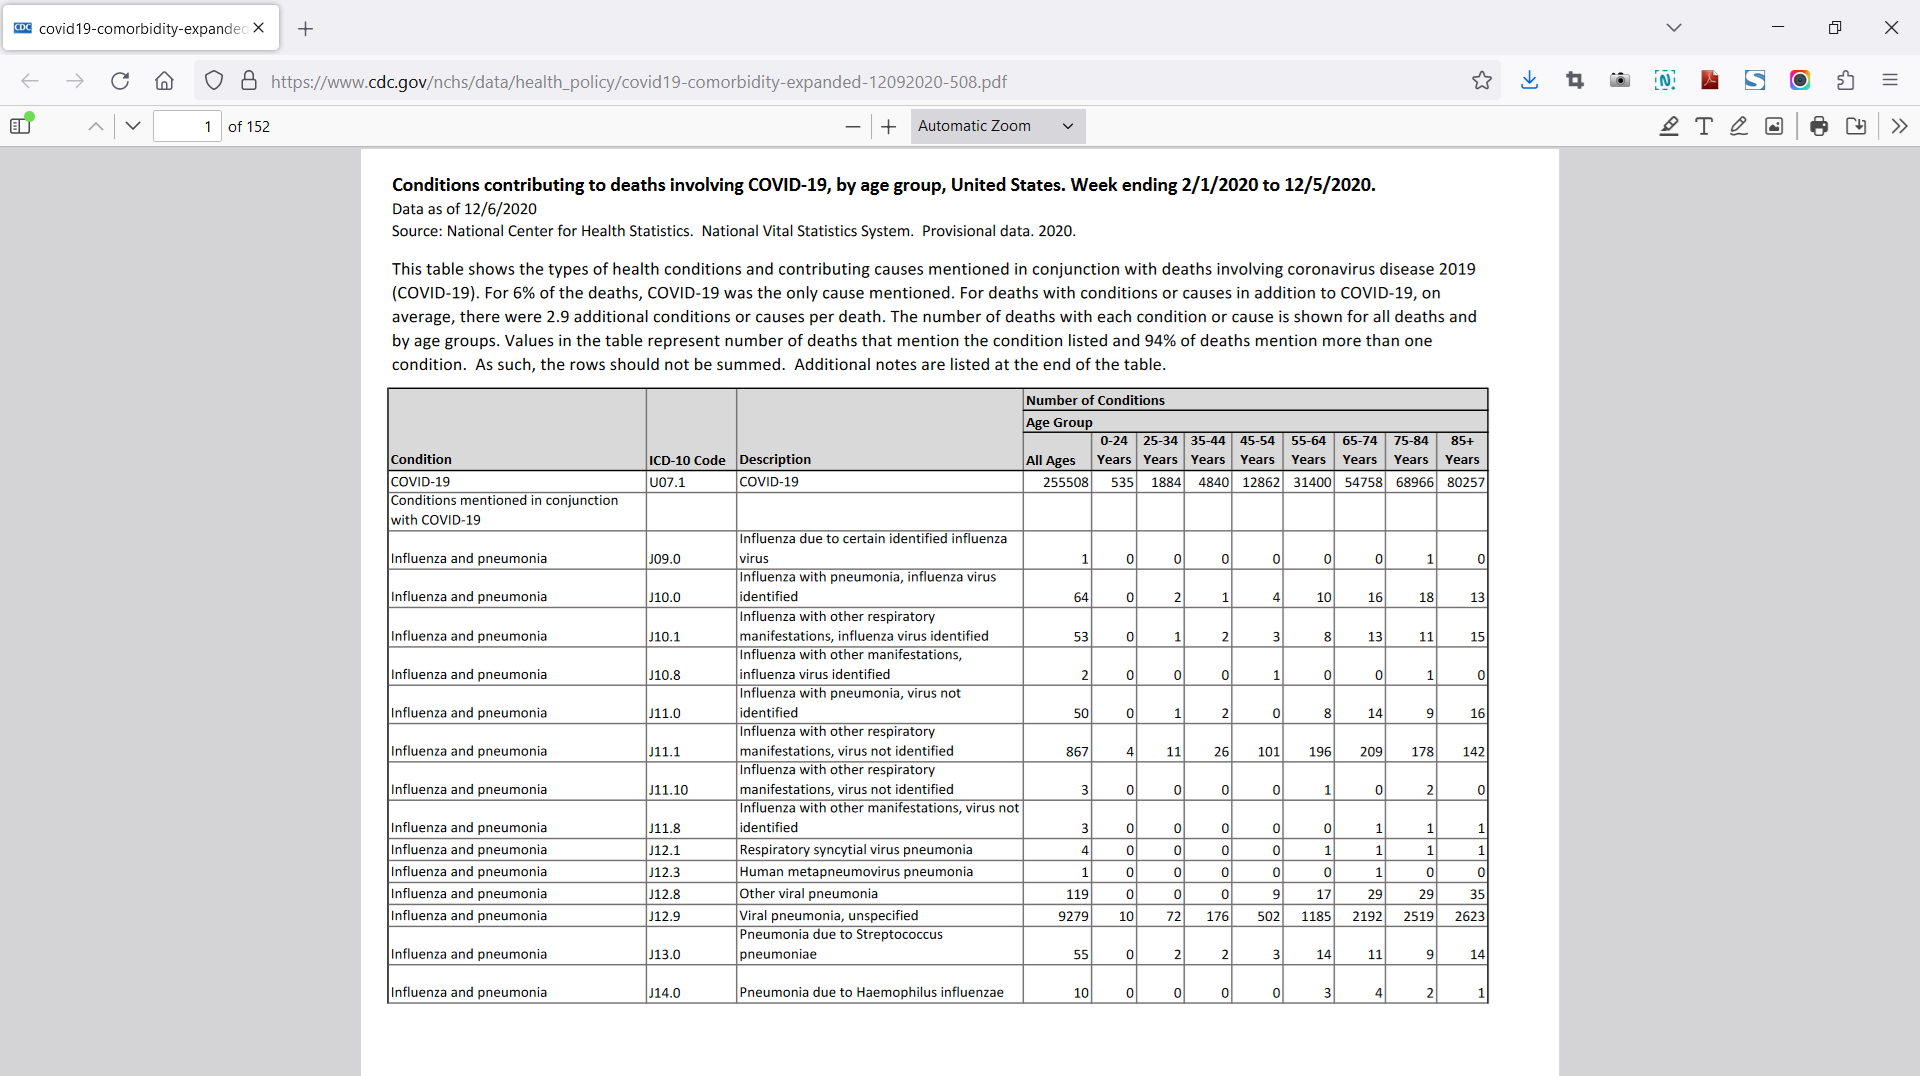Select the Highlight annotation tool
1920x1076 pixels.
point(1669,126)
